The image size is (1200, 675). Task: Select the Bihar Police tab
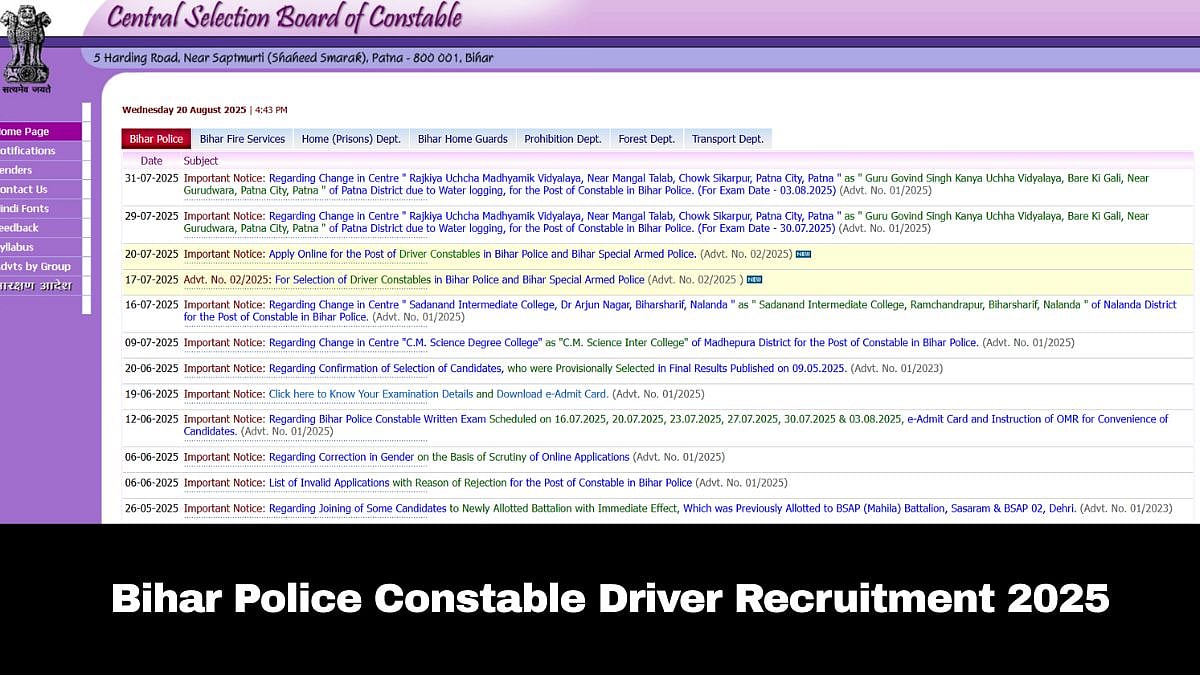pos(156,139)
